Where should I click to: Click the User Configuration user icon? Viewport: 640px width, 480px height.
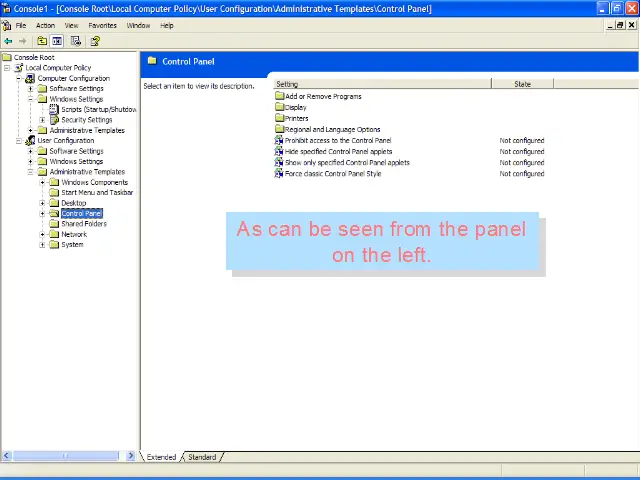[x=30, y=141]
